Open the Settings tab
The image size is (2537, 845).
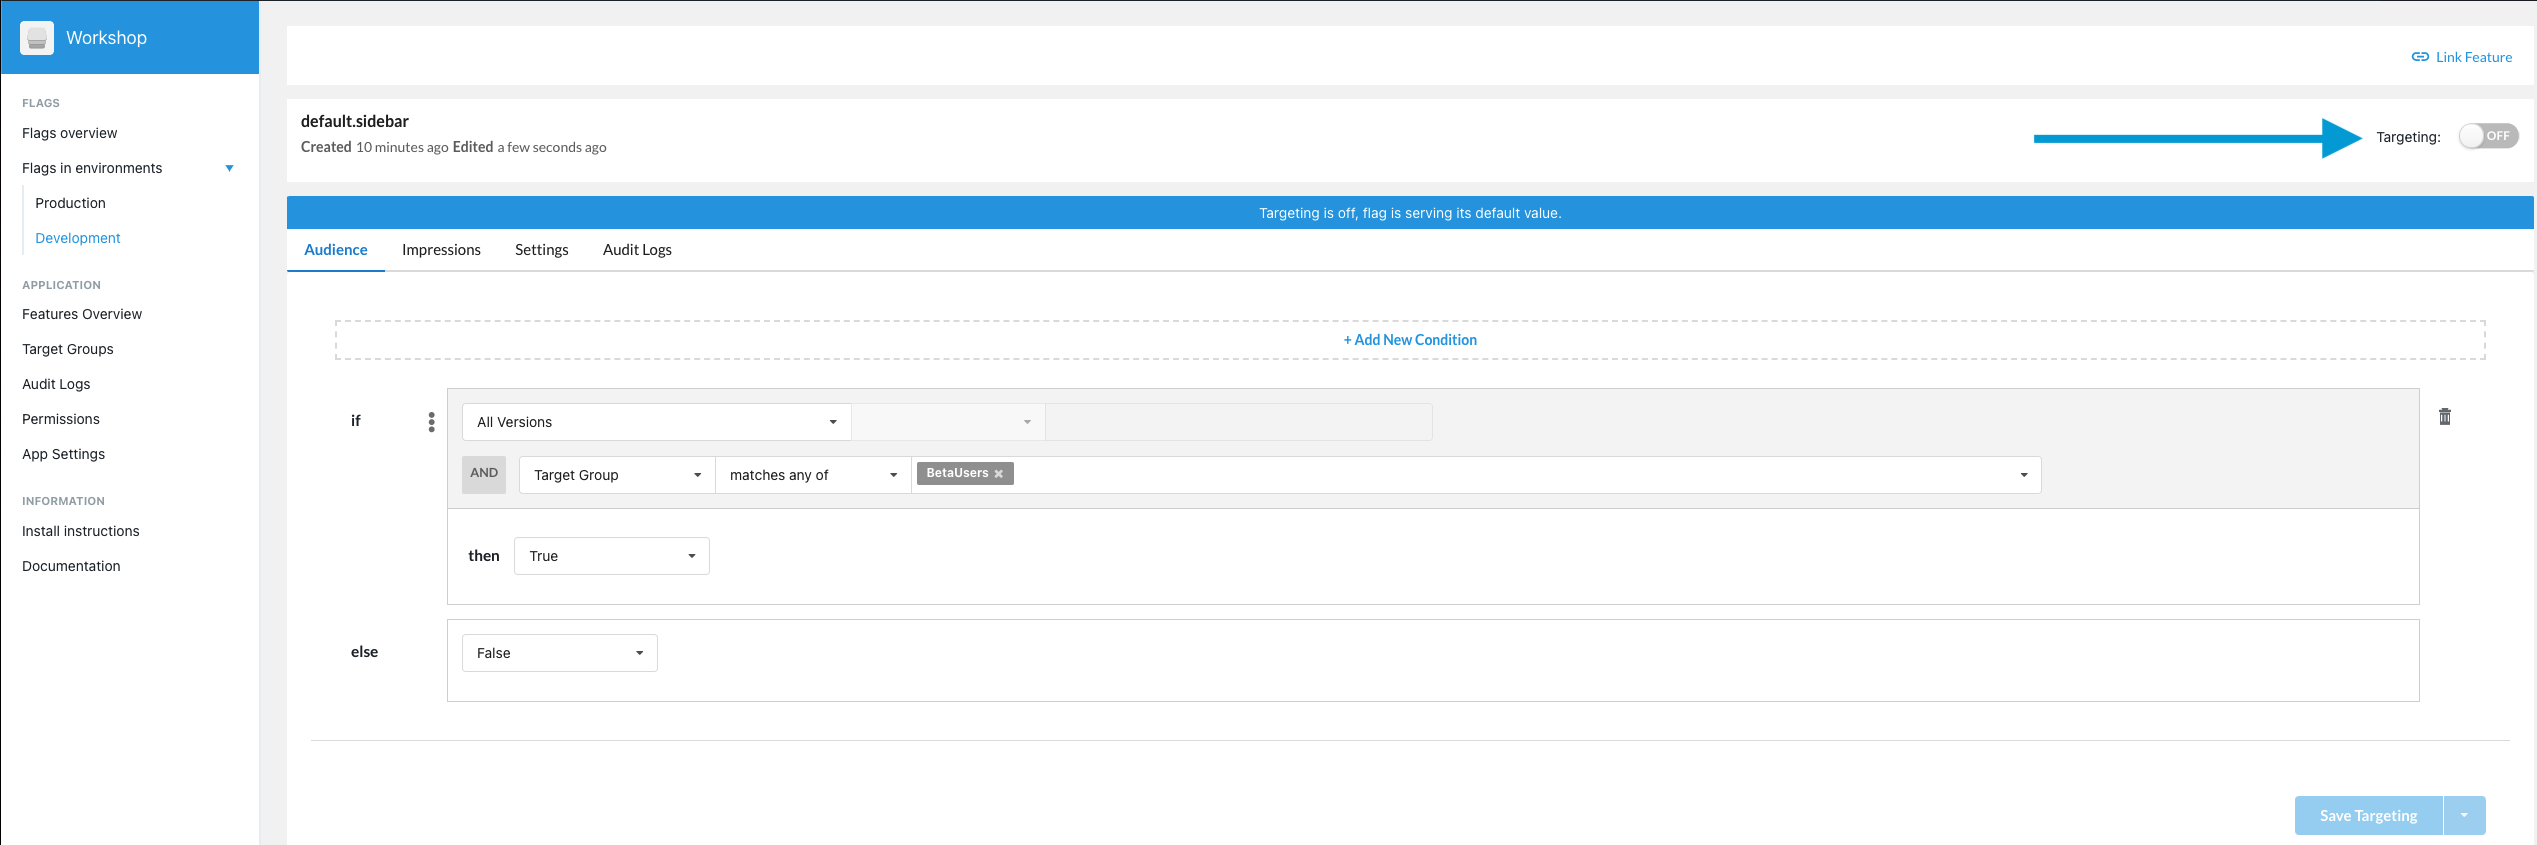[x=542, y=250]
